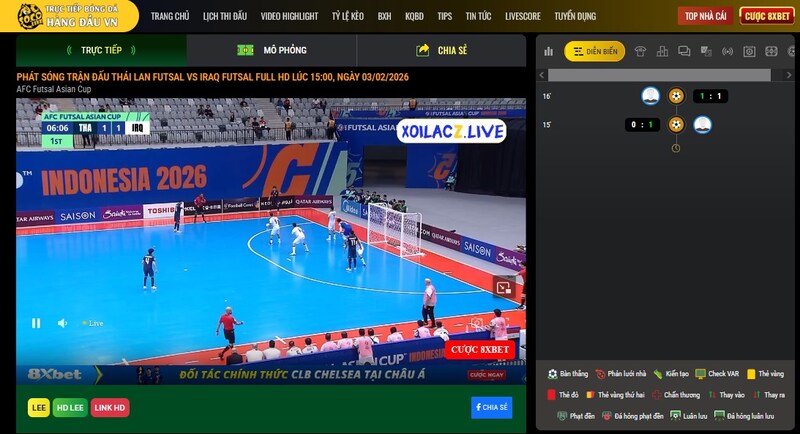Viewport: 800px width, 434px height.
Task: Open the jersey lineup icon
Action: pos(640,51)
